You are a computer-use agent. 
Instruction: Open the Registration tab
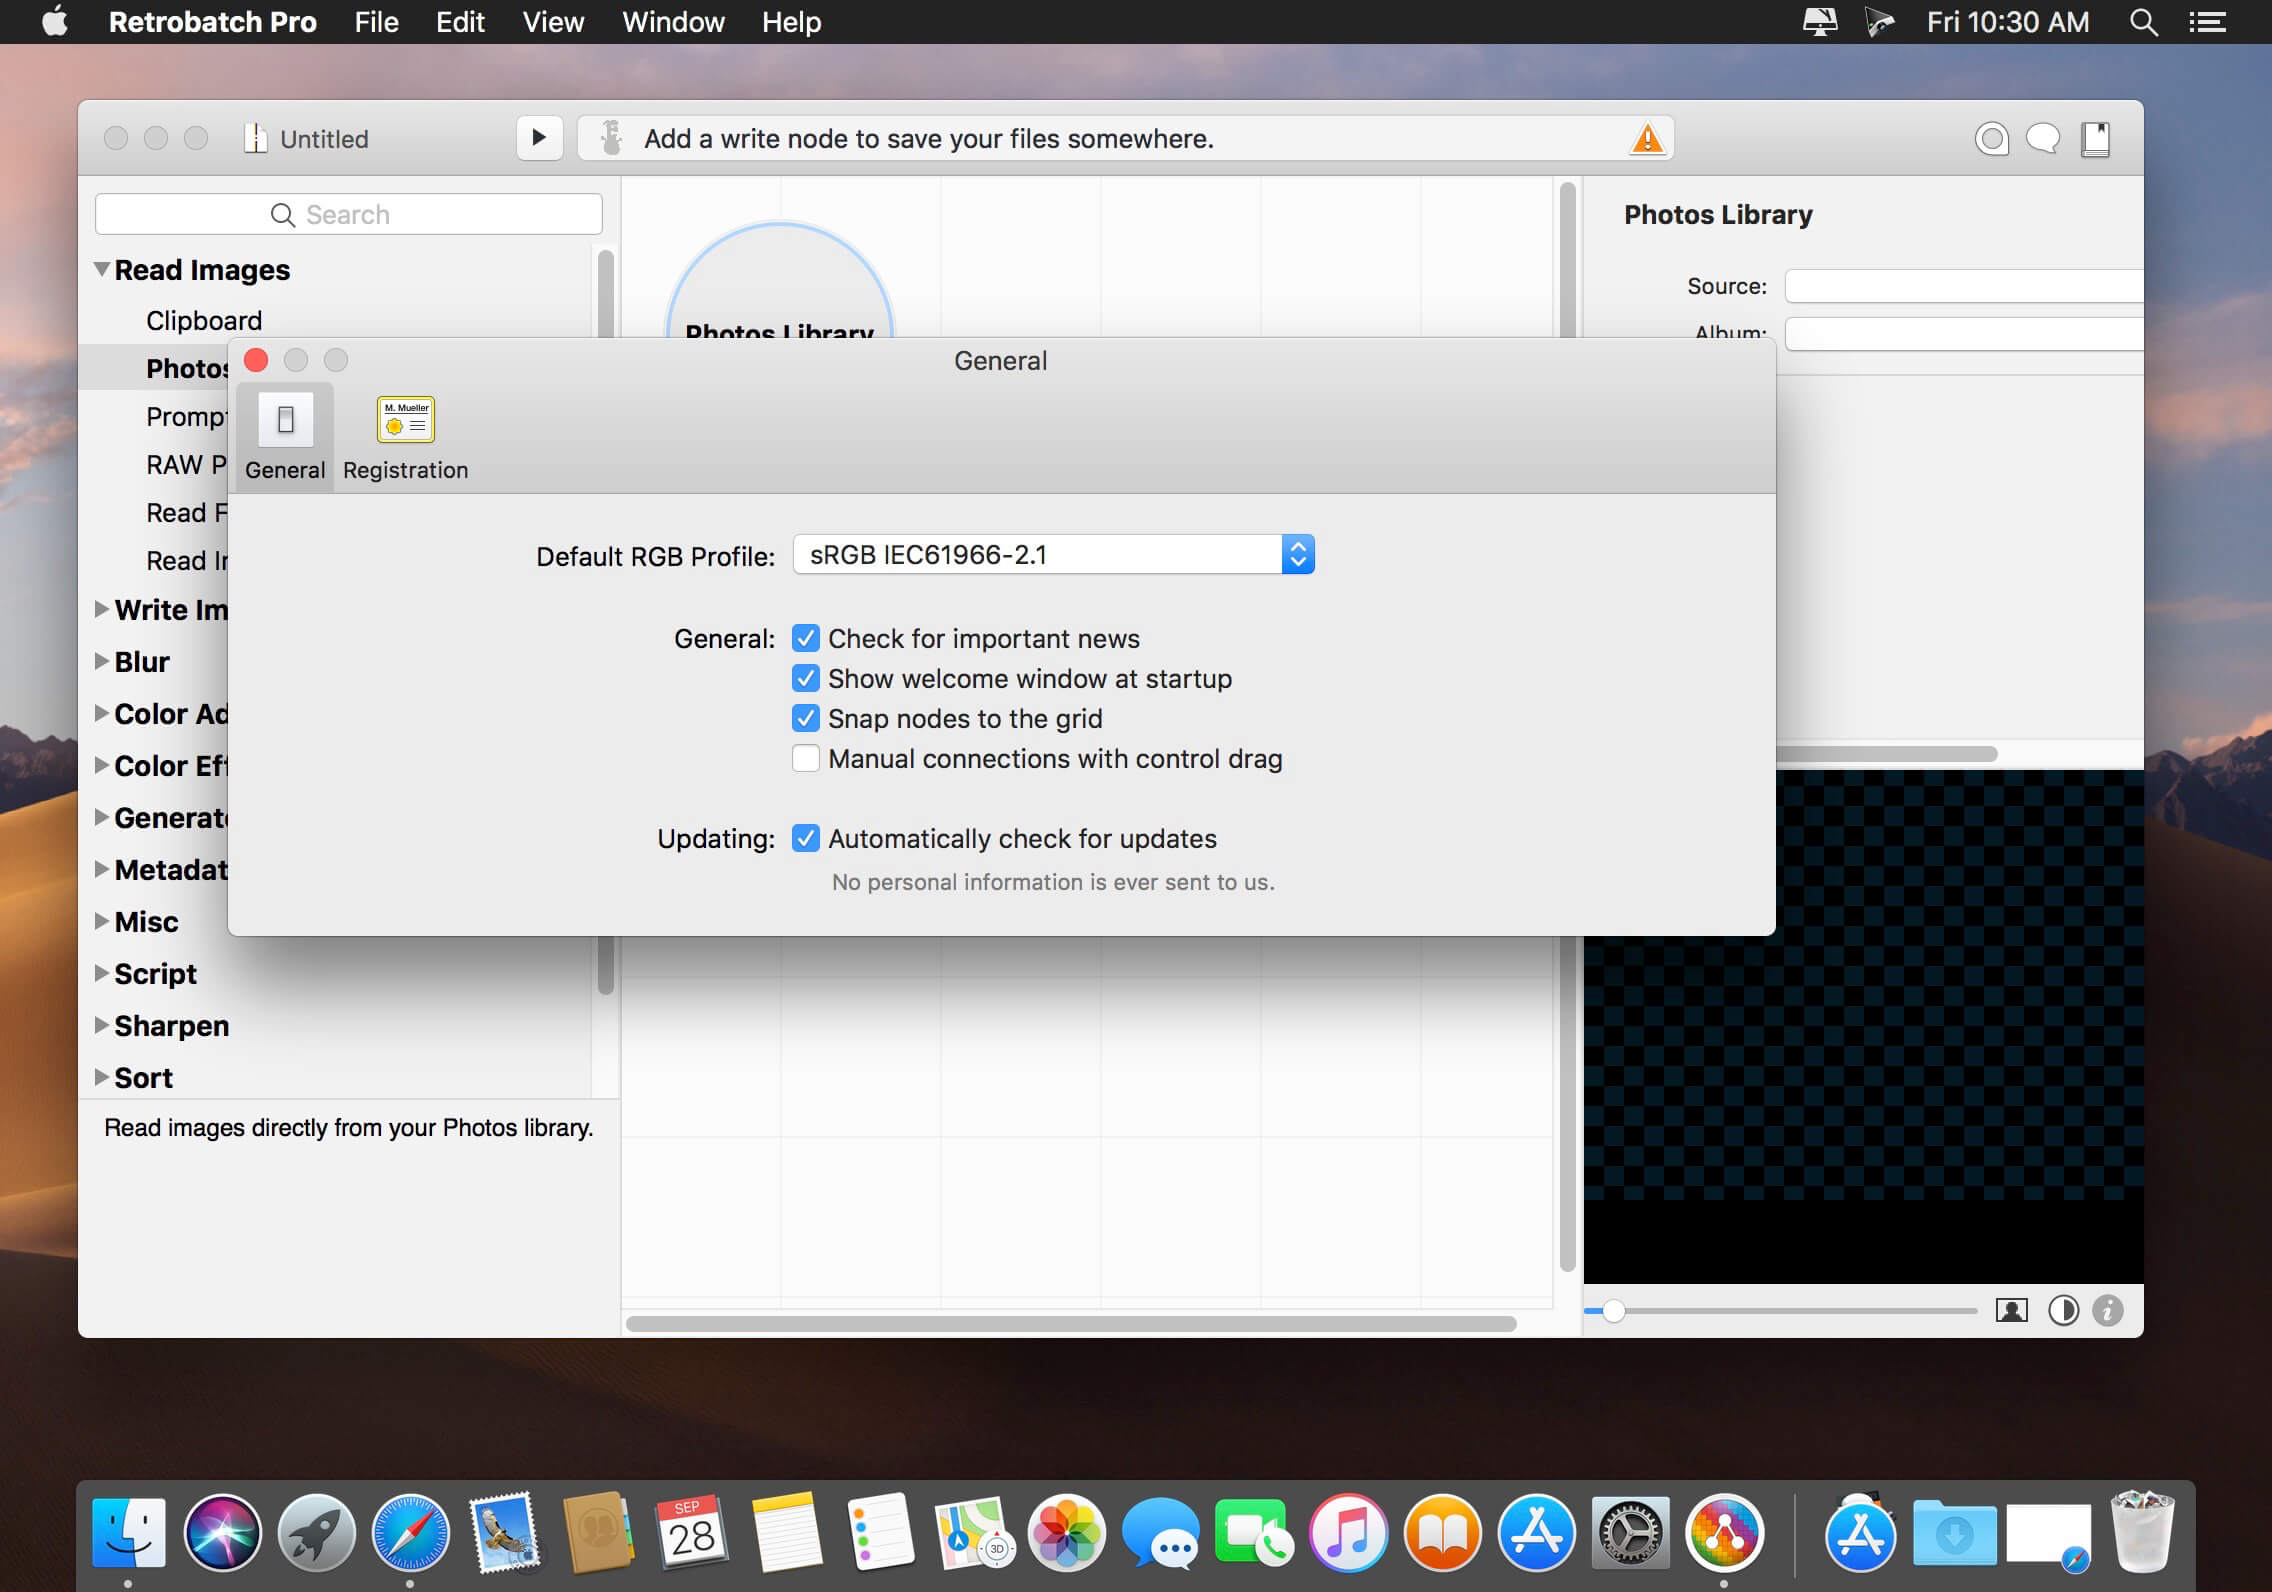[402, 437]
